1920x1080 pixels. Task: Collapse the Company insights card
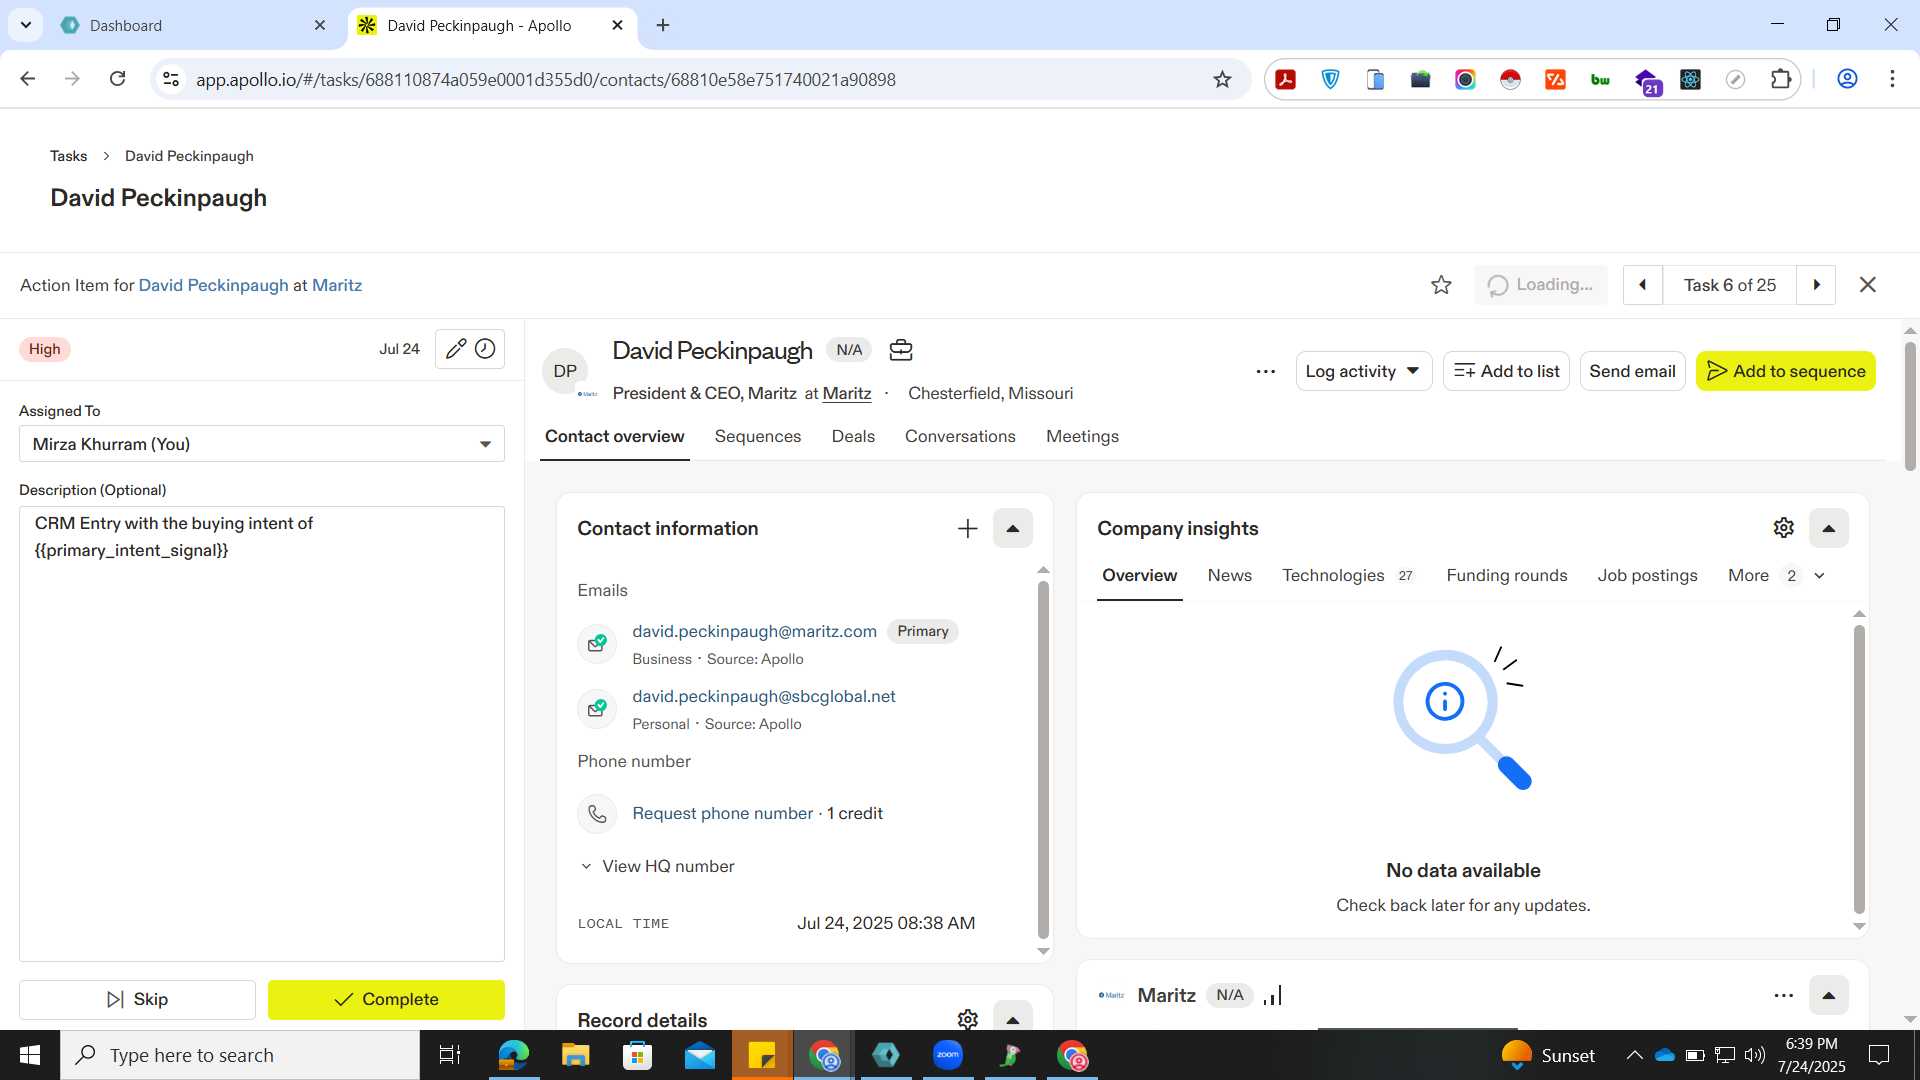(1829, 528)
